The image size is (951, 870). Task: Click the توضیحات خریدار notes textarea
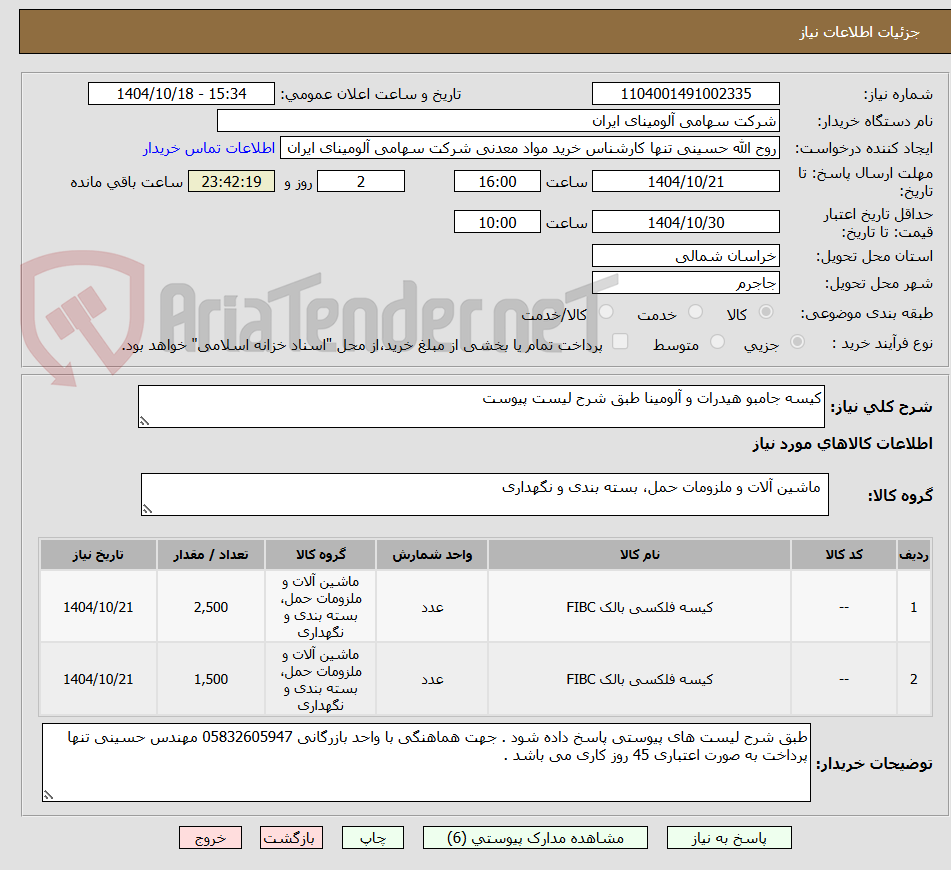426,762
